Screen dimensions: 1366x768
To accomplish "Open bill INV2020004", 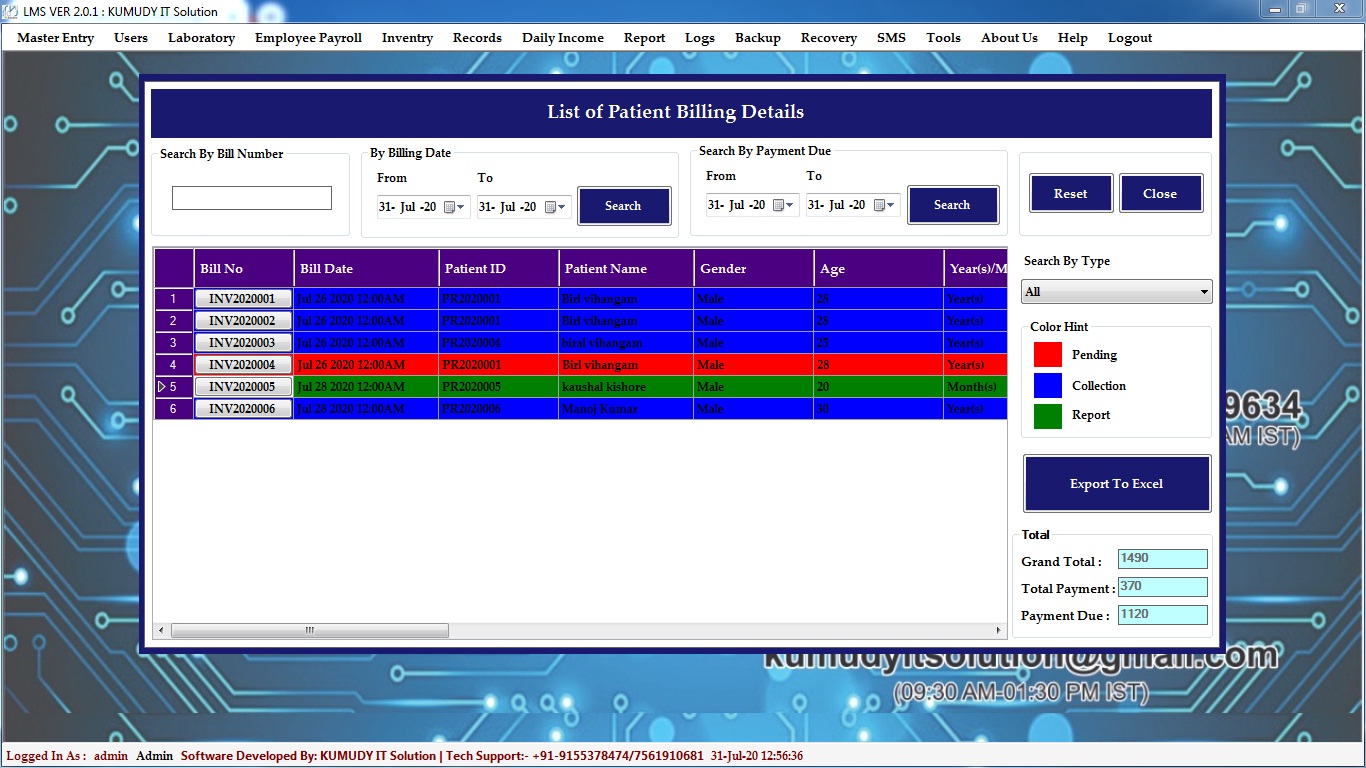I will coord(242,365).
